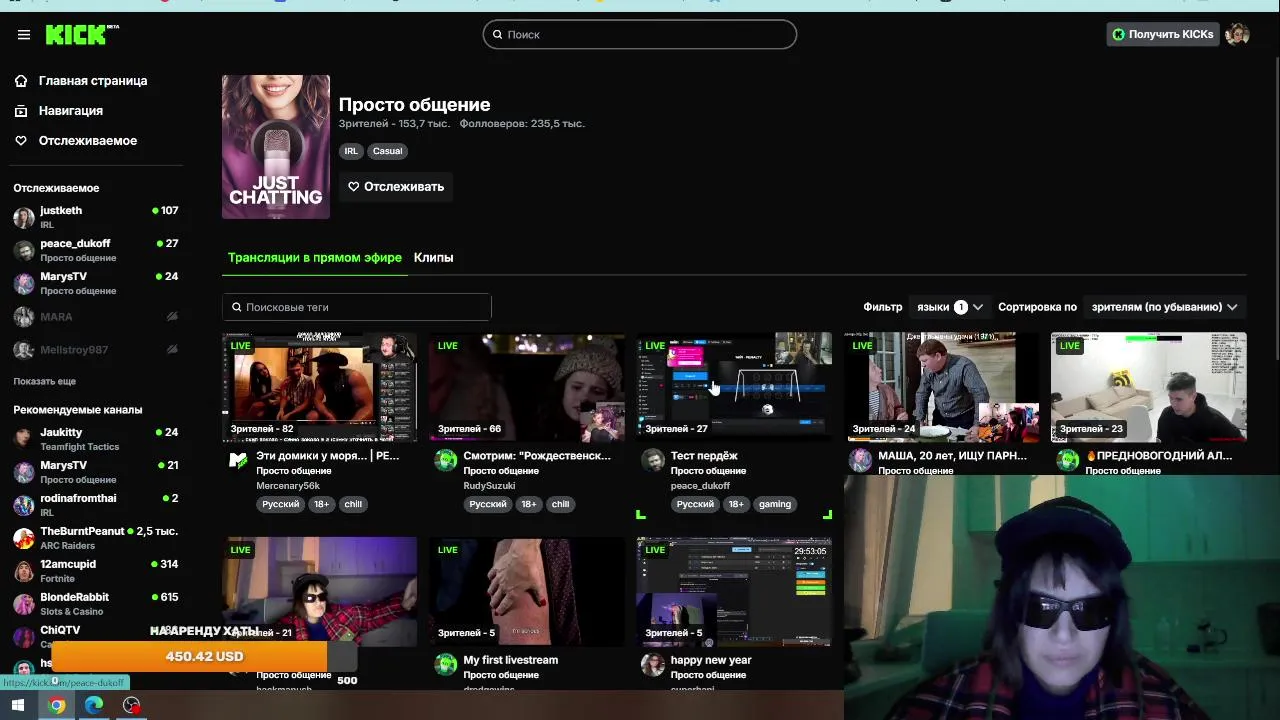Click in the top search field
The image size is (1280, 720).
tap(640, 35)
